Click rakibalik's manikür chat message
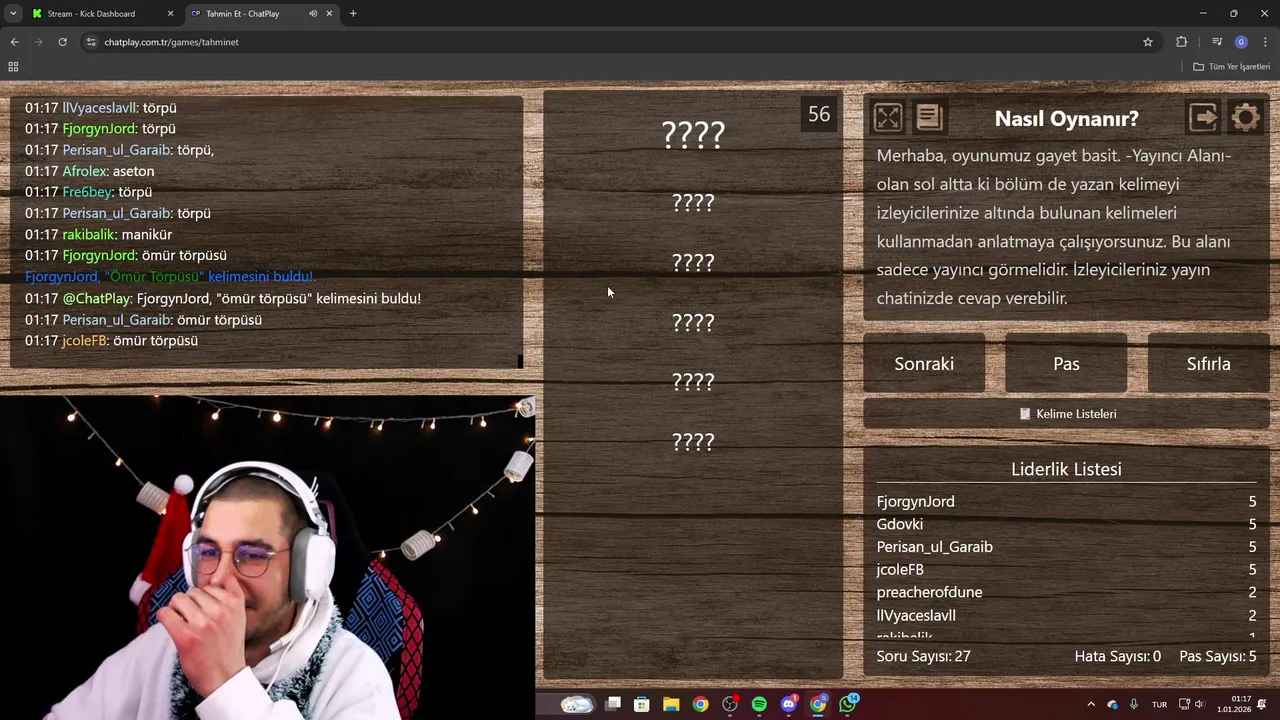1280x720 pixels. pos(99,234)
